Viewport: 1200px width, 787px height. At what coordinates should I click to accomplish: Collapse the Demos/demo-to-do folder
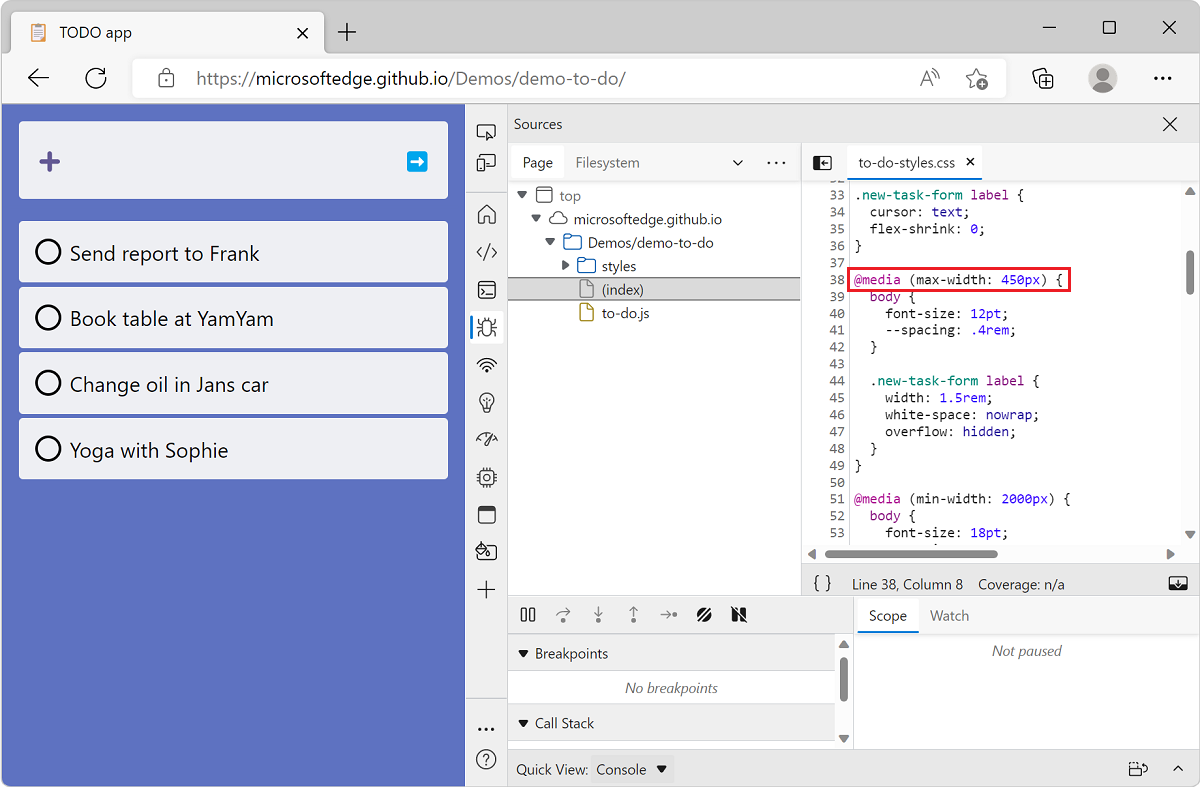click(x=550, y=242)
